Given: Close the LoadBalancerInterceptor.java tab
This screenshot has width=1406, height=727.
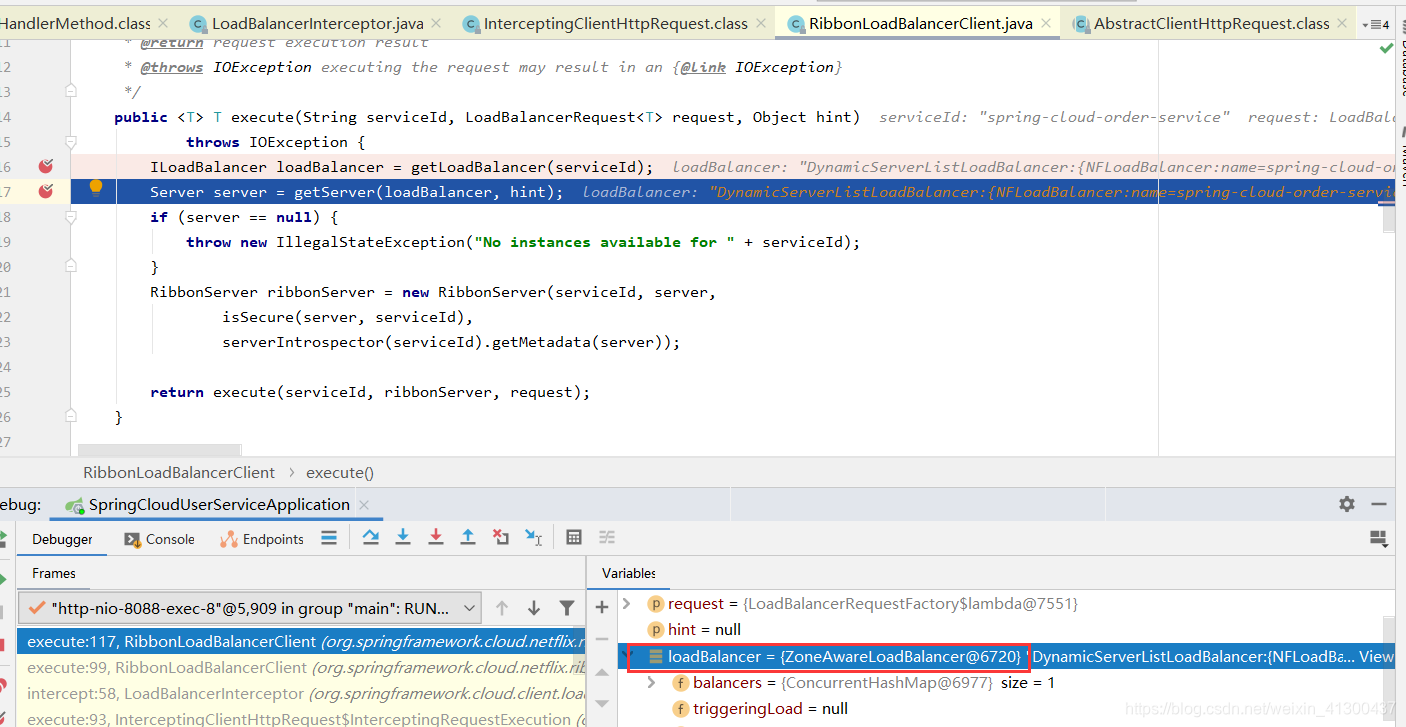Looking at the screenshot, I should [x=436, y=23].
